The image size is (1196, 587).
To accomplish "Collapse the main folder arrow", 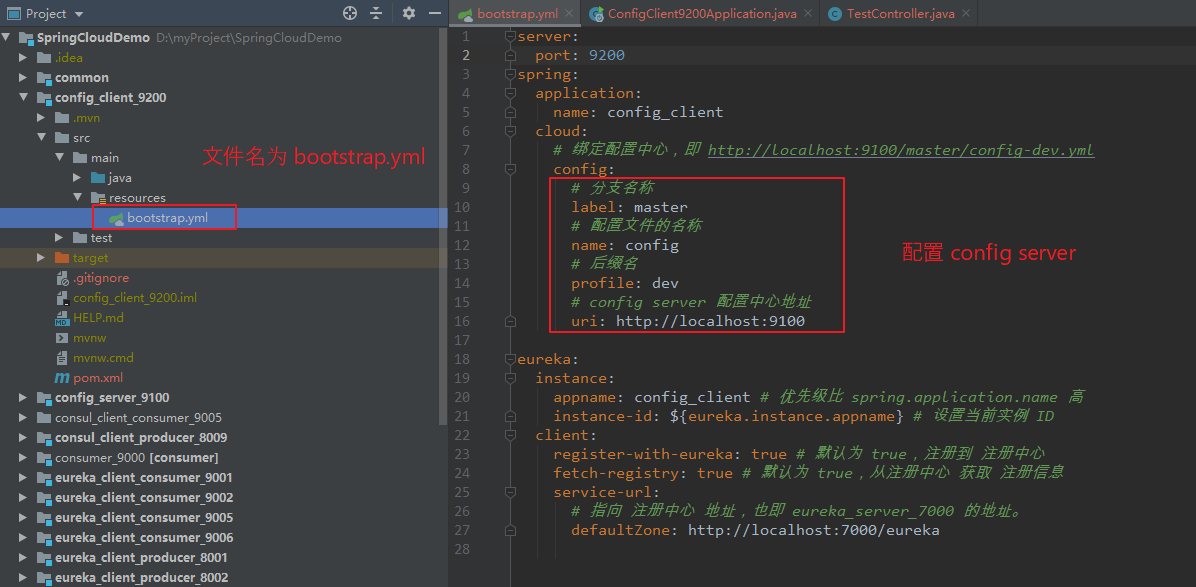I will [59, 157].
